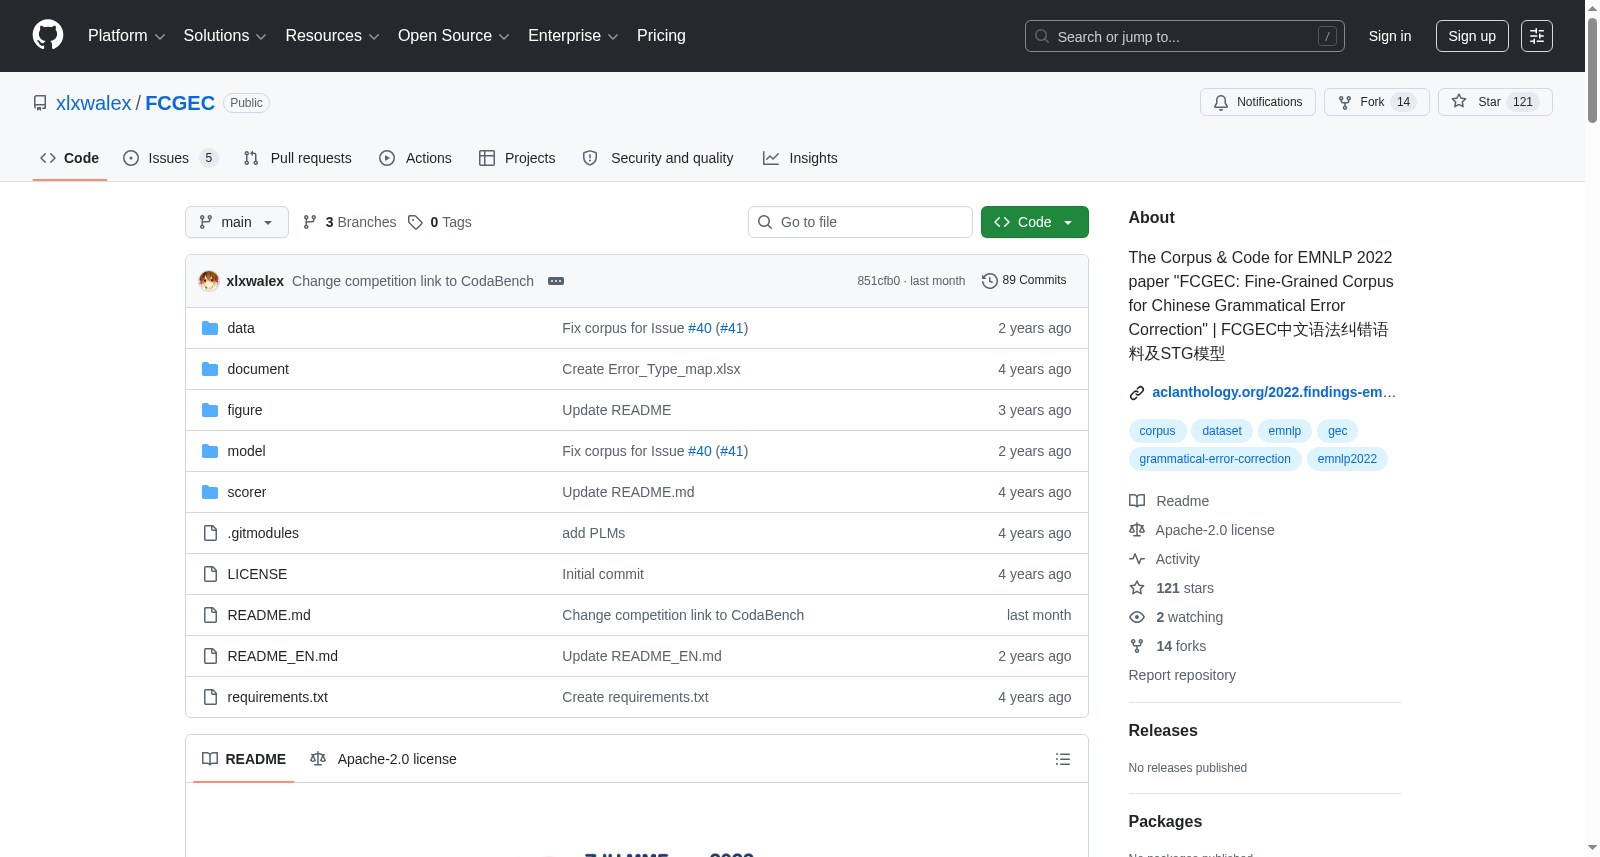Click the document folder icon
Viewport: 1600px width, 857px height.
210,369
